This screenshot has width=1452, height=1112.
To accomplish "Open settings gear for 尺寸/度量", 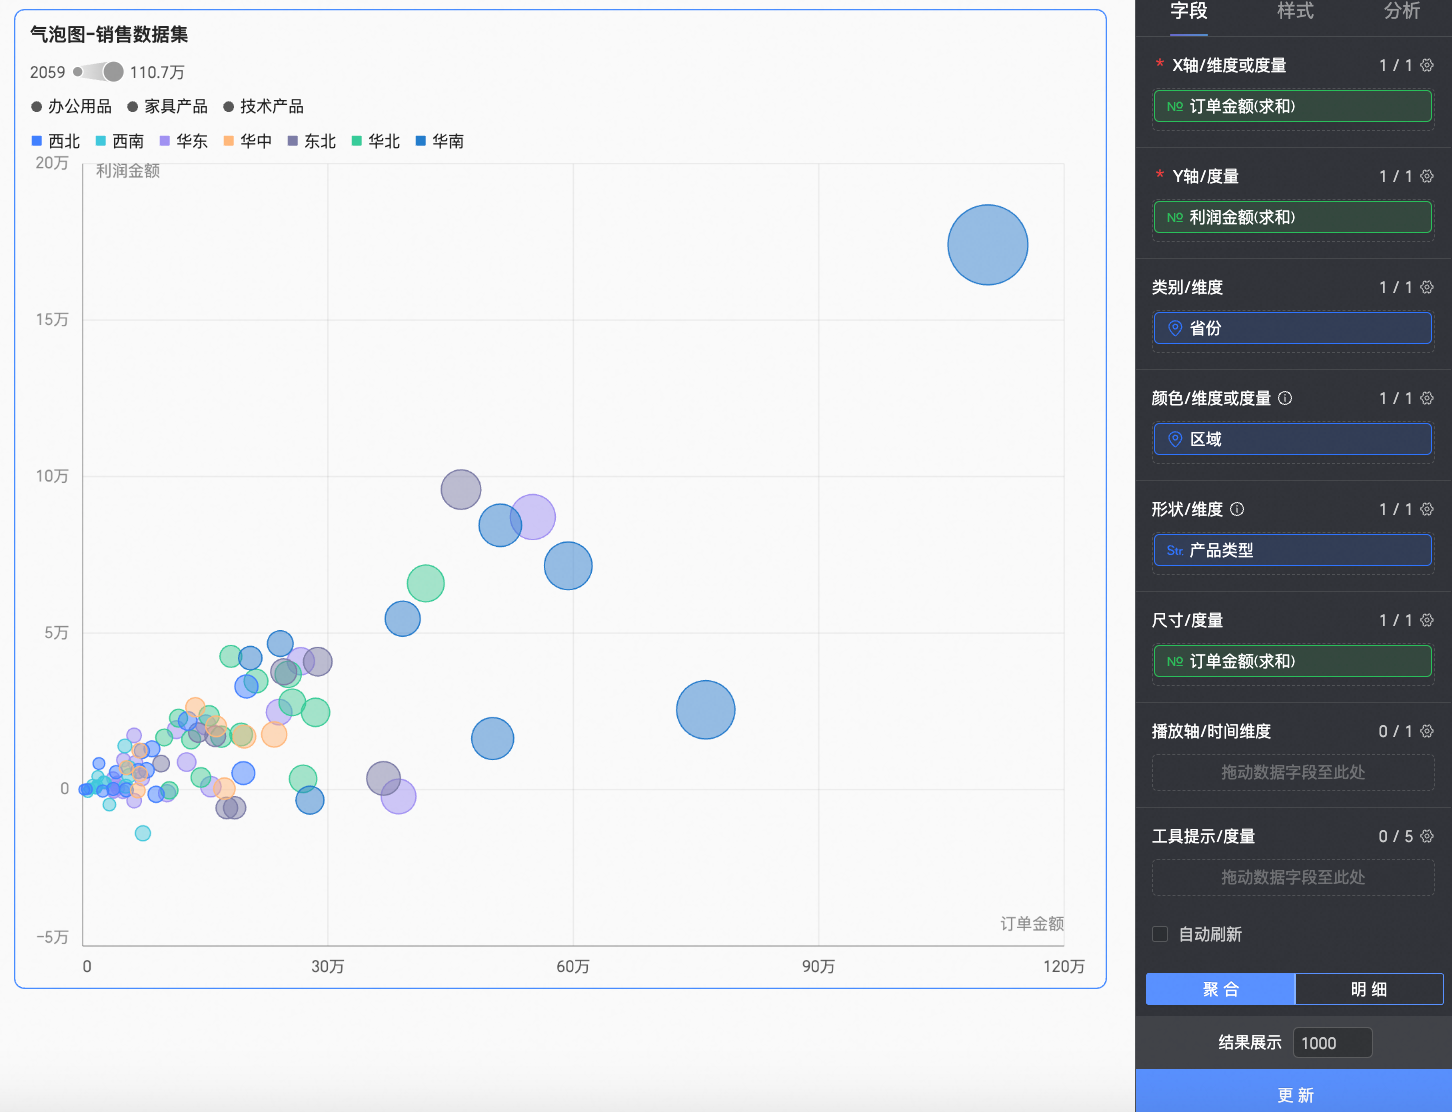I will (x=1427, y=620).
